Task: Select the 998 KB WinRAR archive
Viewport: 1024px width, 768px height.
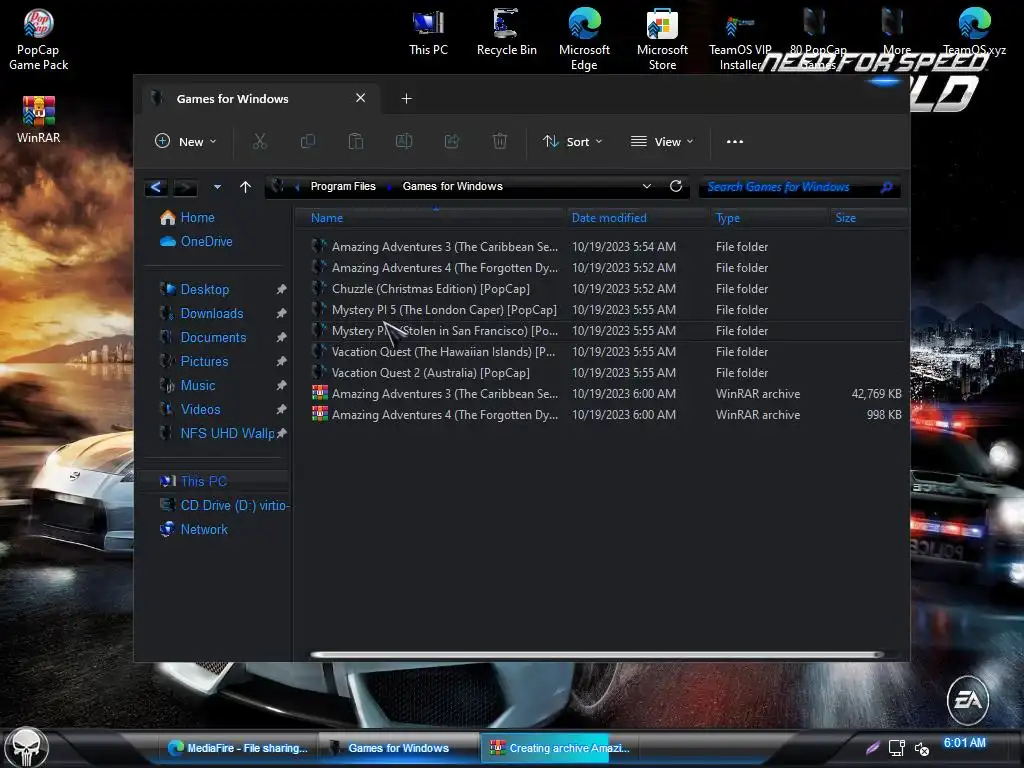Action: click(609, 415)
